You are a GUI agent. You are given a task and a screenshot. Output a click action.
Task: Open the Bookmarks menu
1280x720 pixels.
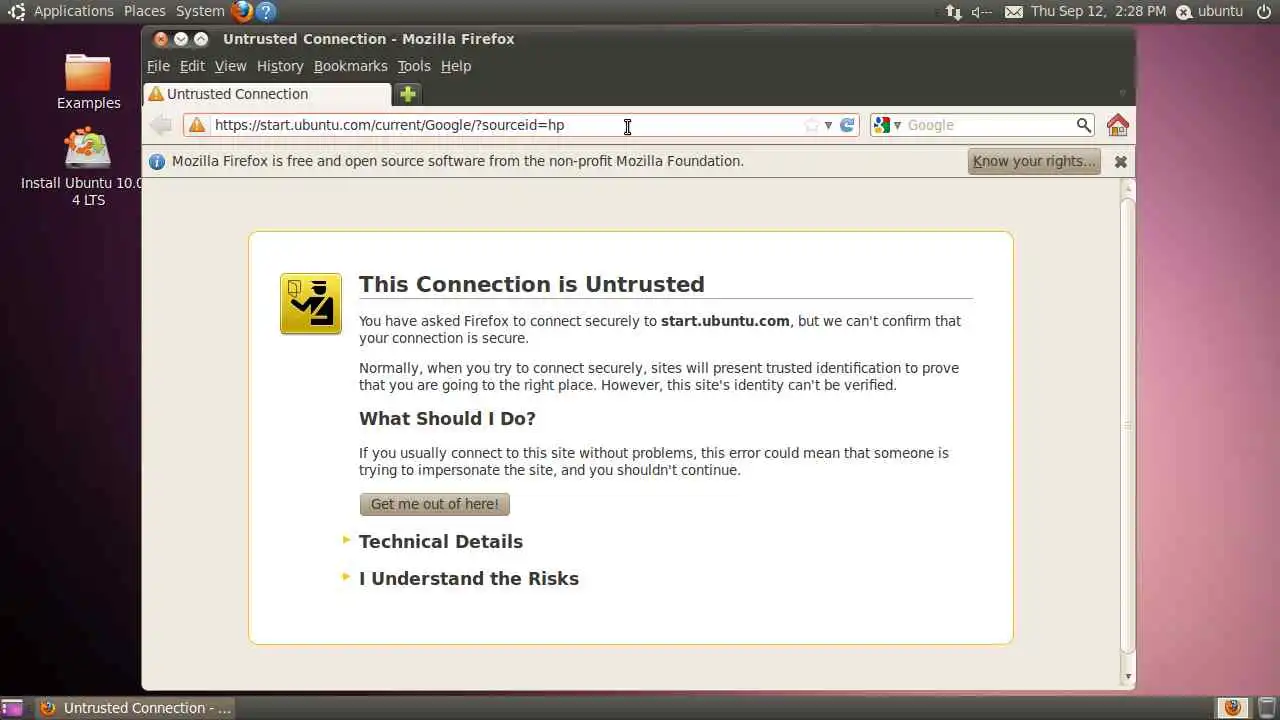(350, 66)
